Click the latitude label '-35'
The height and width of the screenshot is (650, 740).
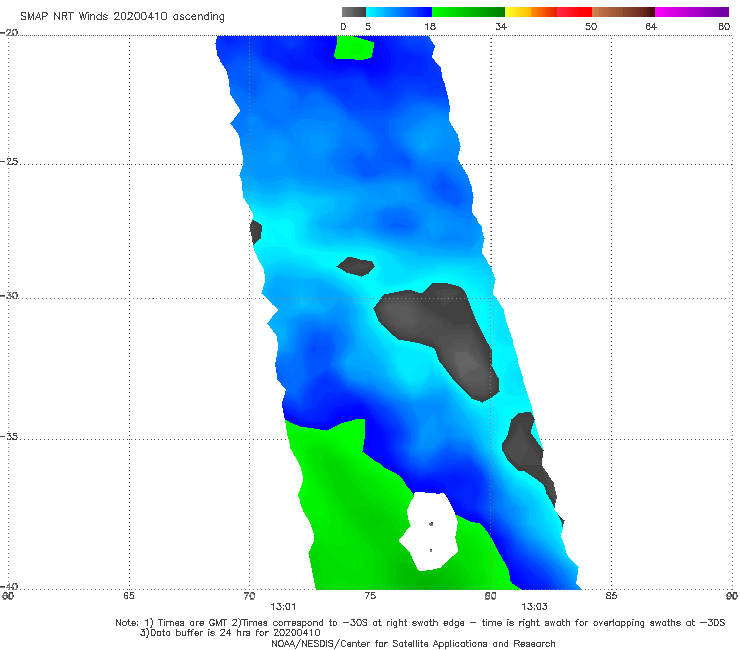coord(9,437)
